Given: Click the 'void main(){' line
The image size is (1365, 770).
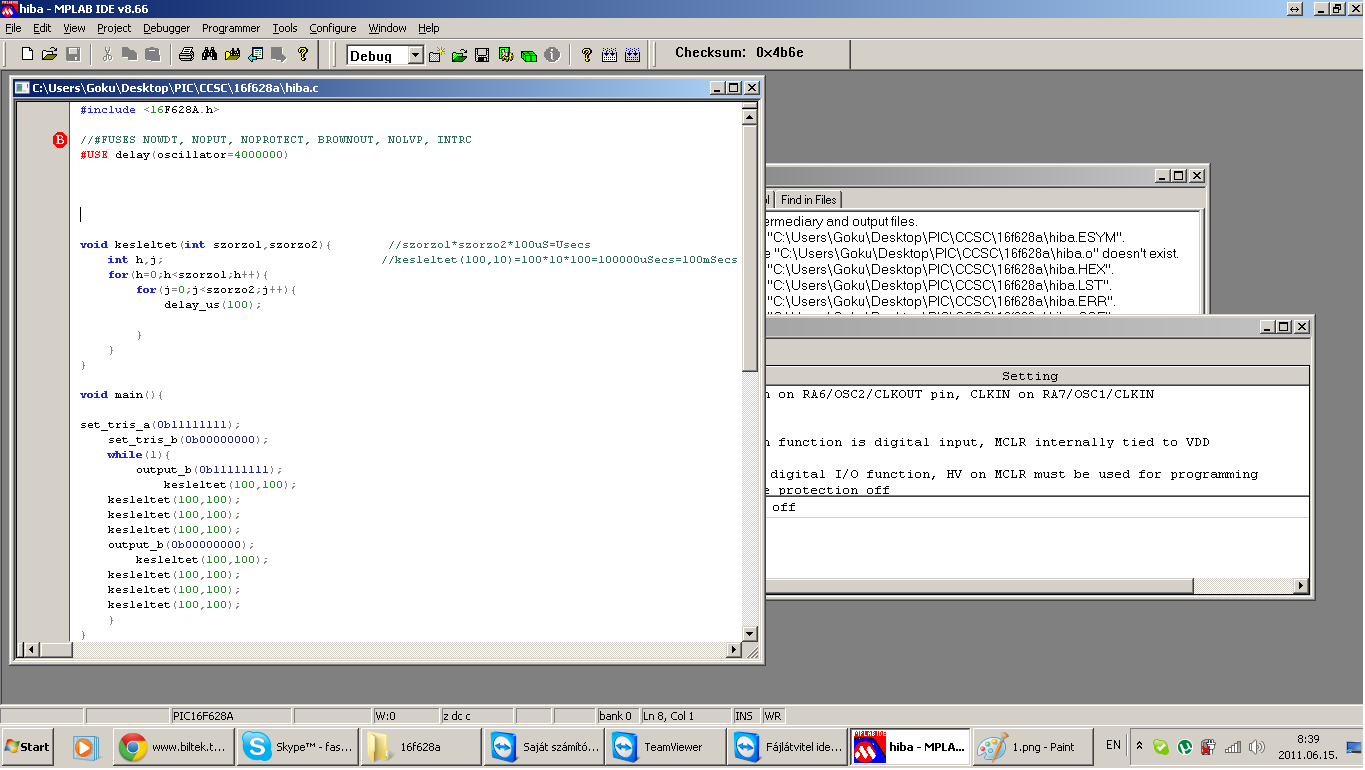Looking at the screenshot, I should [121, 395].
